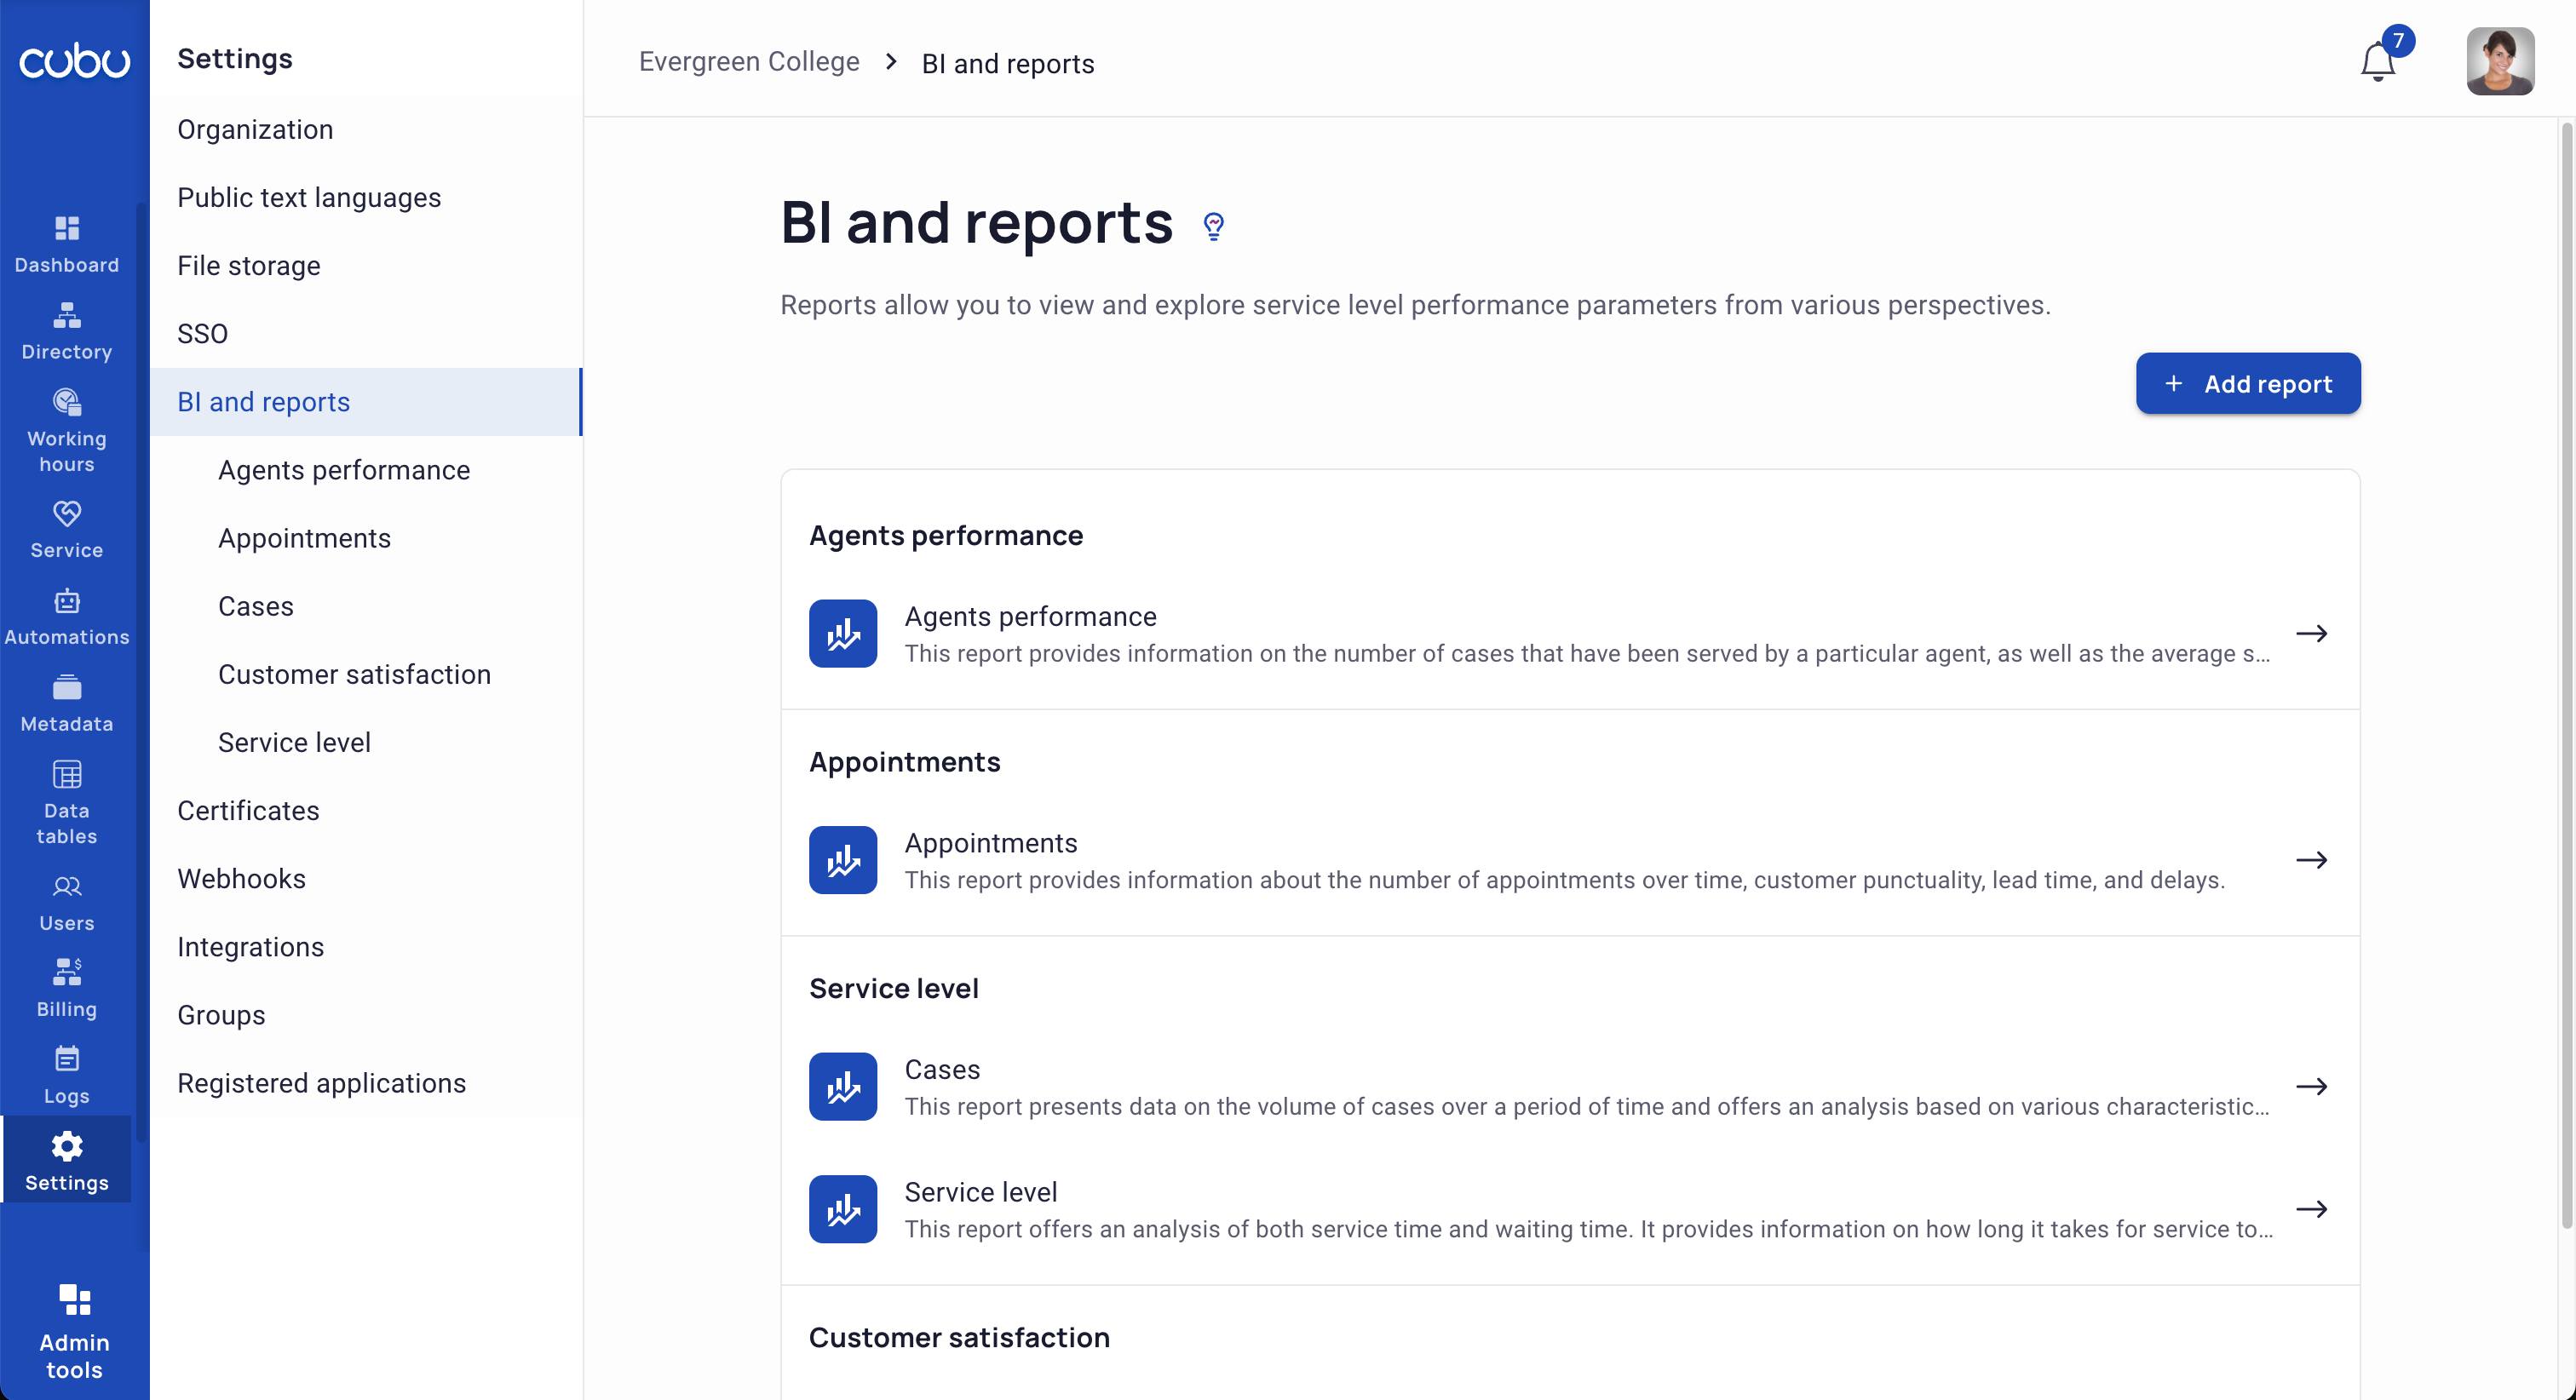Click the Add report button
The image size is (2576, 1400).
tap(2248, 384)
